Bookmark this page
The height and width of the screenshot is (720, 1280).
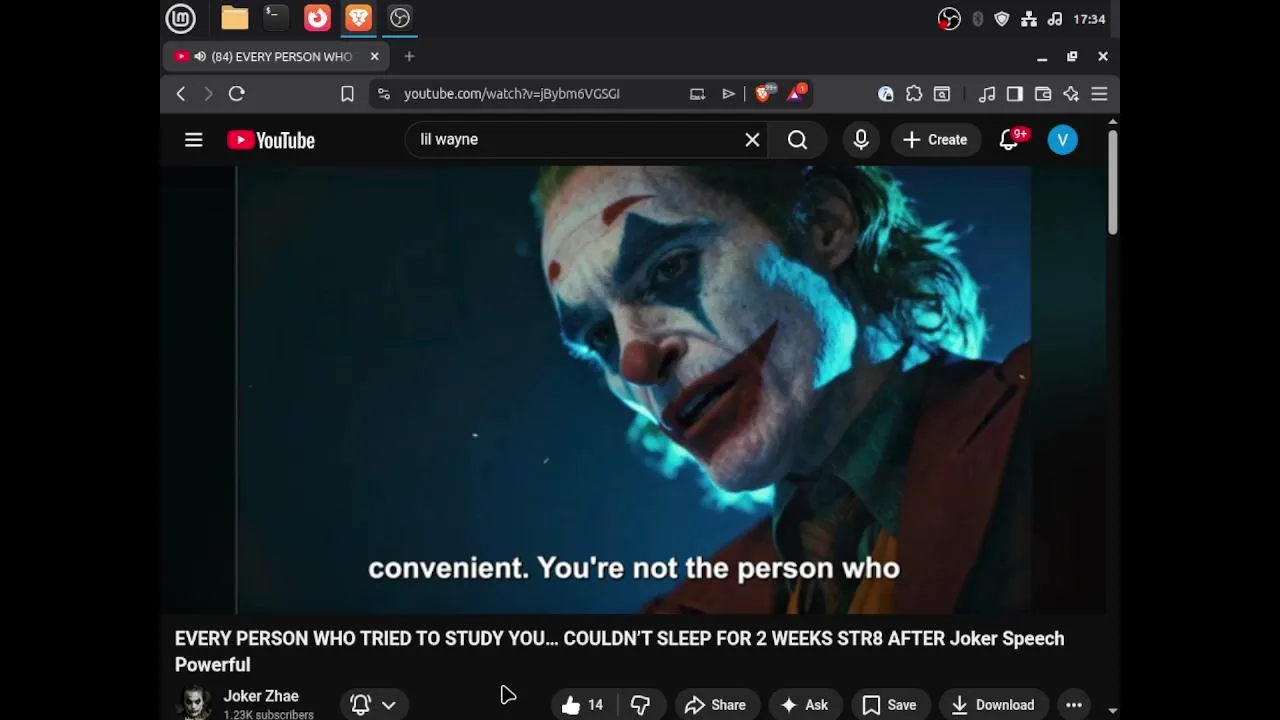[x=347, y=94]
